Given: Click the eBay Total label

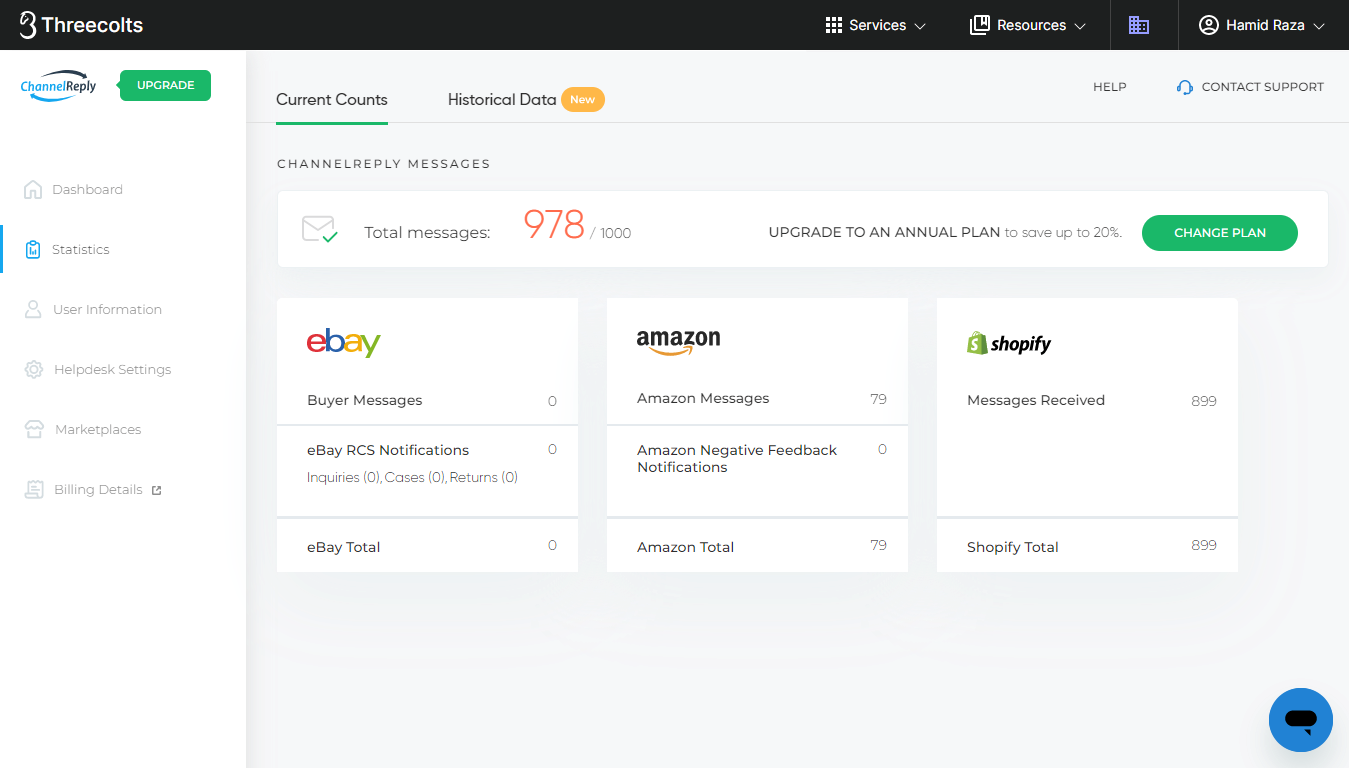Looking at the screenshot, I should tap(344, 547).
